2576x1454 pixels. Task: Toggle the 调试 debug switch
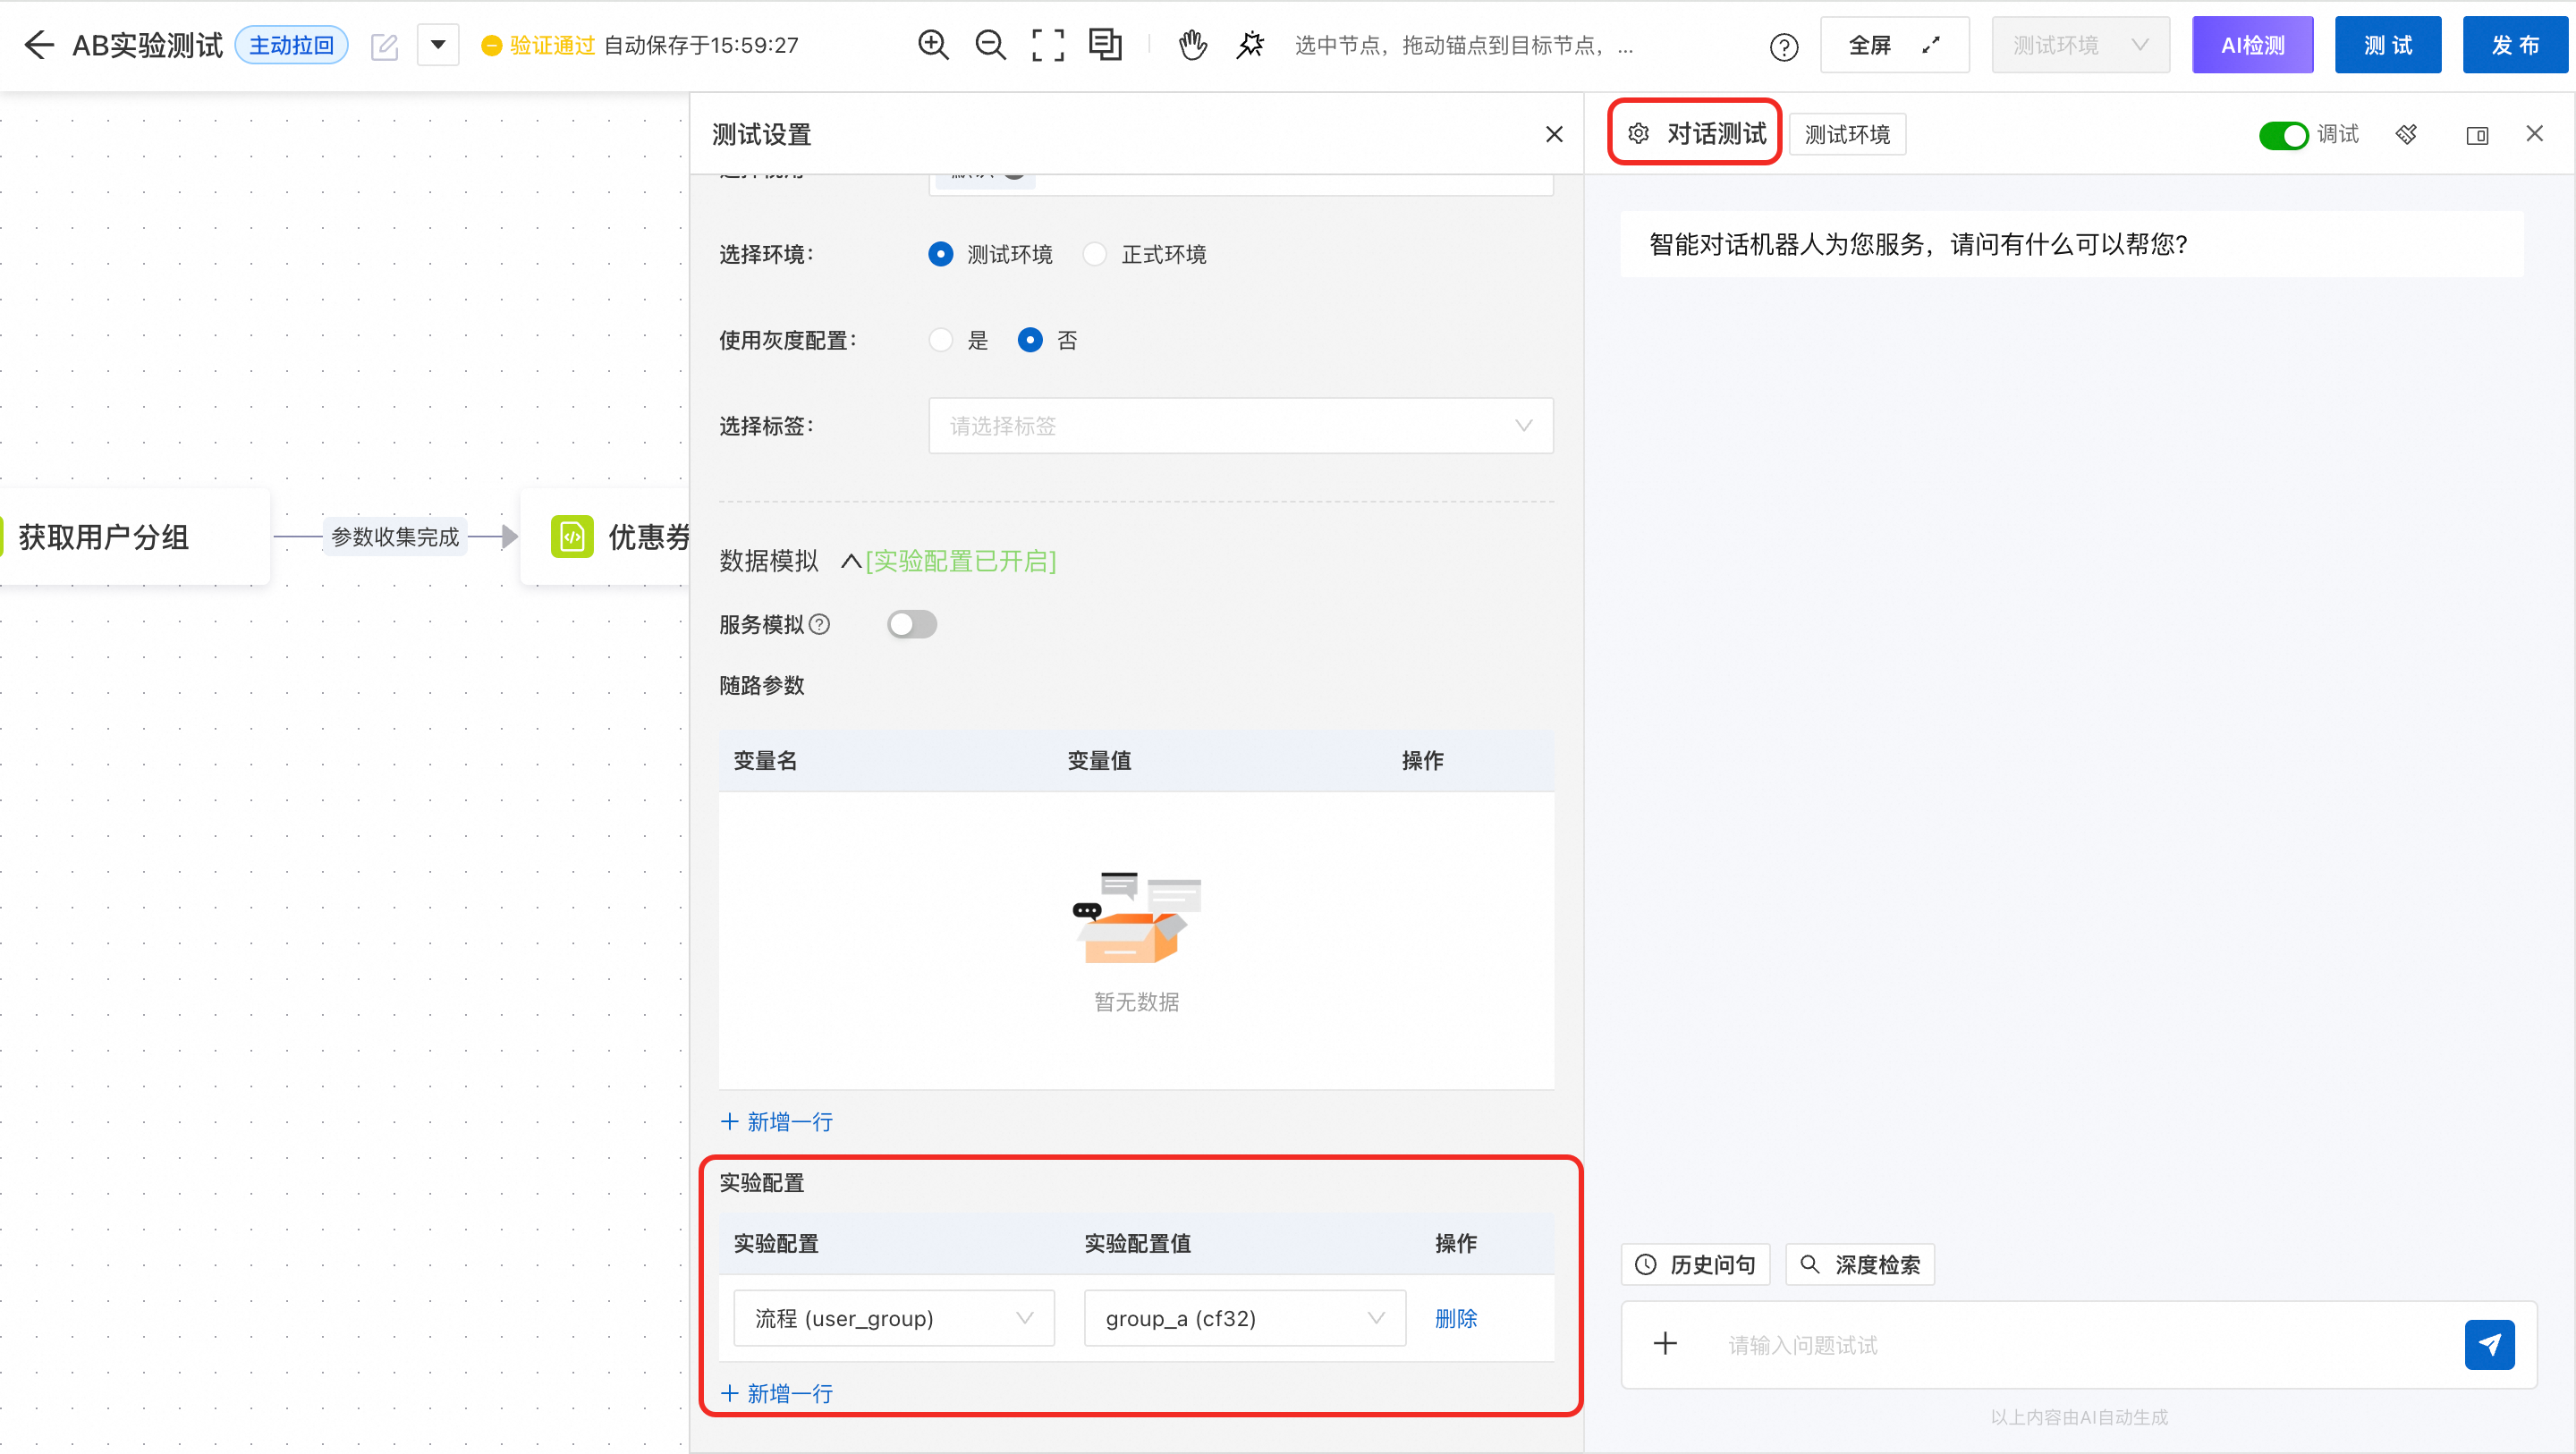2283,134
